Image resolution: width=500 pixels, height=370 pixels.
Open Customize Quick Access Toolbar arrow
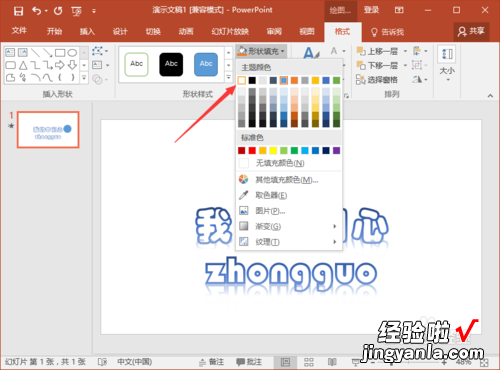coord(94,11)
